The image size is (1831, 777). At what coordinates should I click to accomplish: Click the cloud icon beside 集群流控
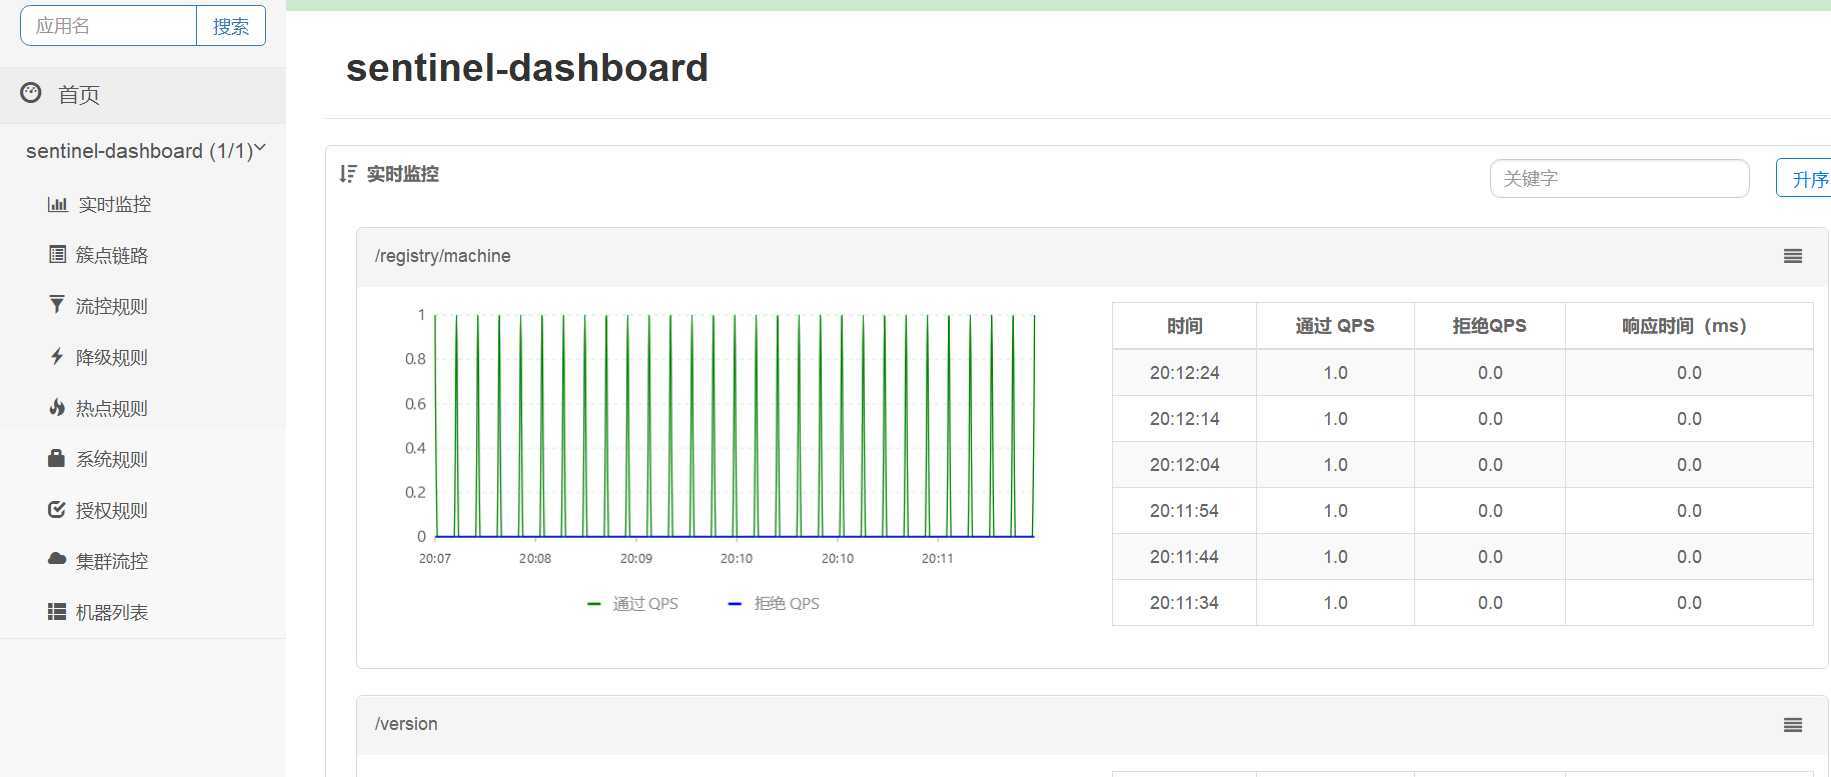pos(57,559)
